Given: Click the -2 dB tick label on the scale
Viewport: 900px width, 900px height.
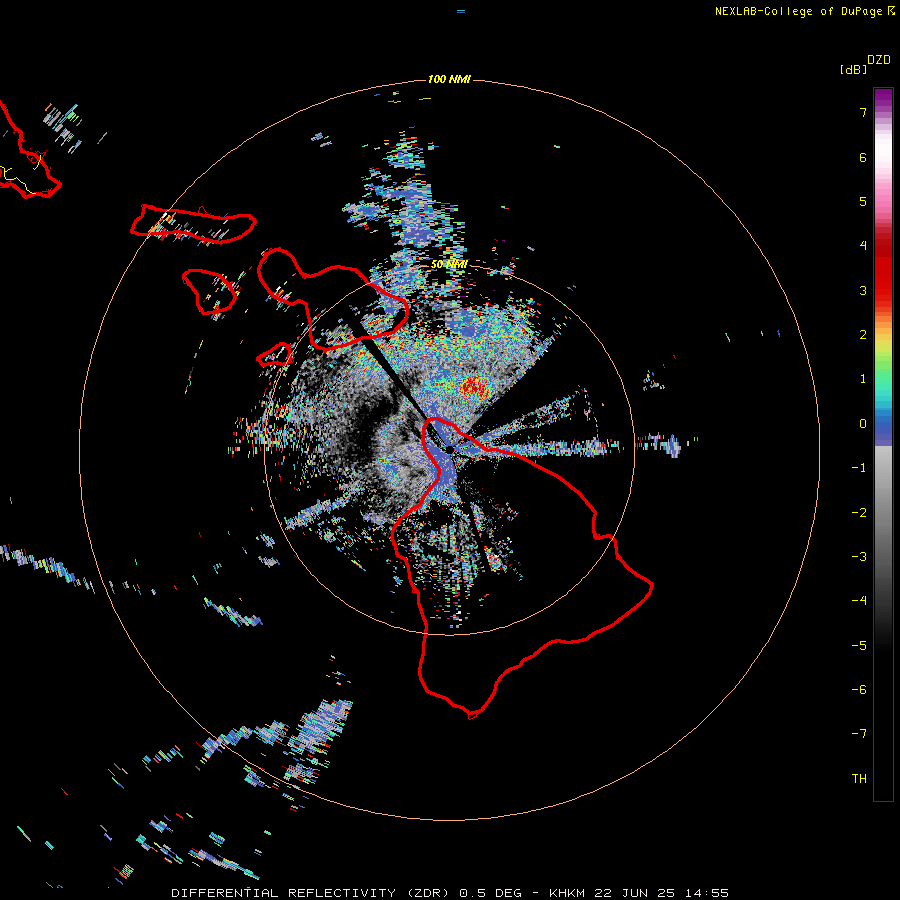Looking at the screenshot, I should tap(859, 513).
